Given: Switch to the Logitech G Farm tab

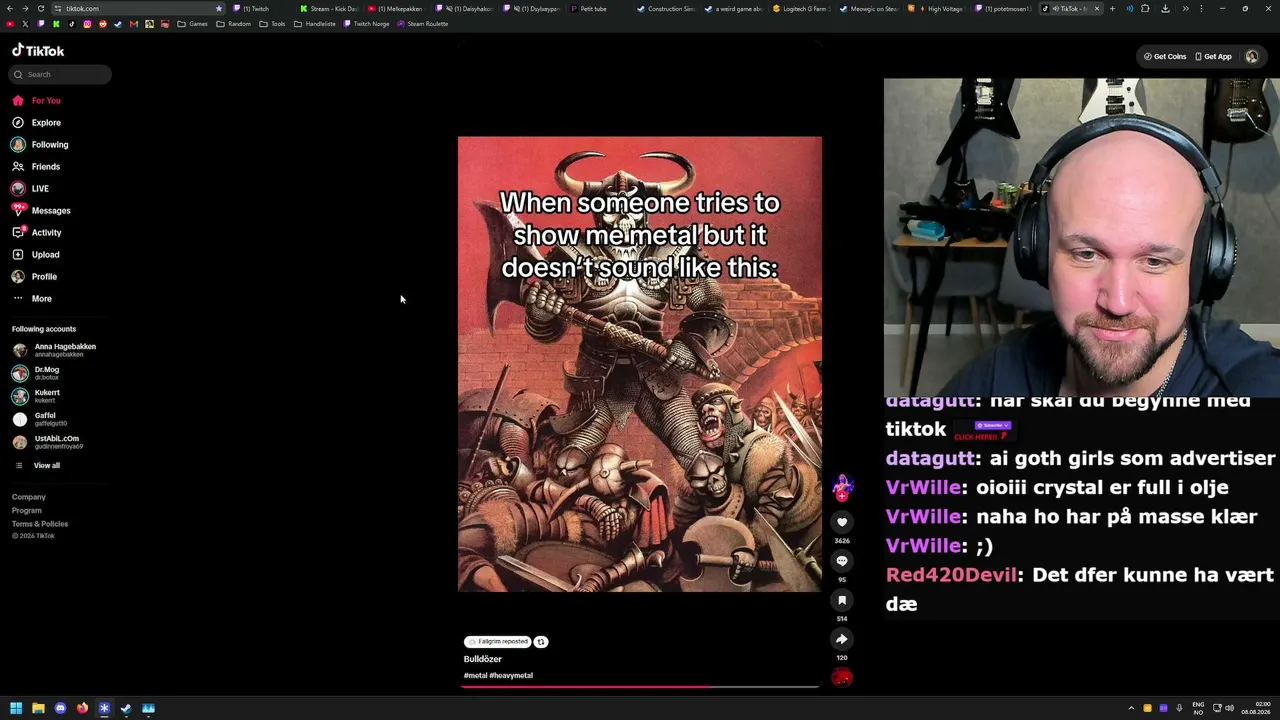Looking at the screenshot, I should coord(803,9).
